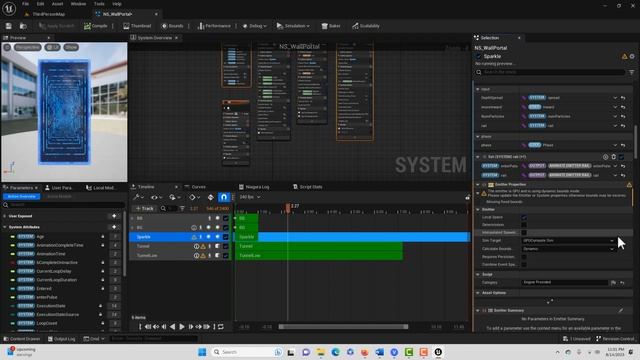Open the Sim Target dropdown

click(568, 241)
